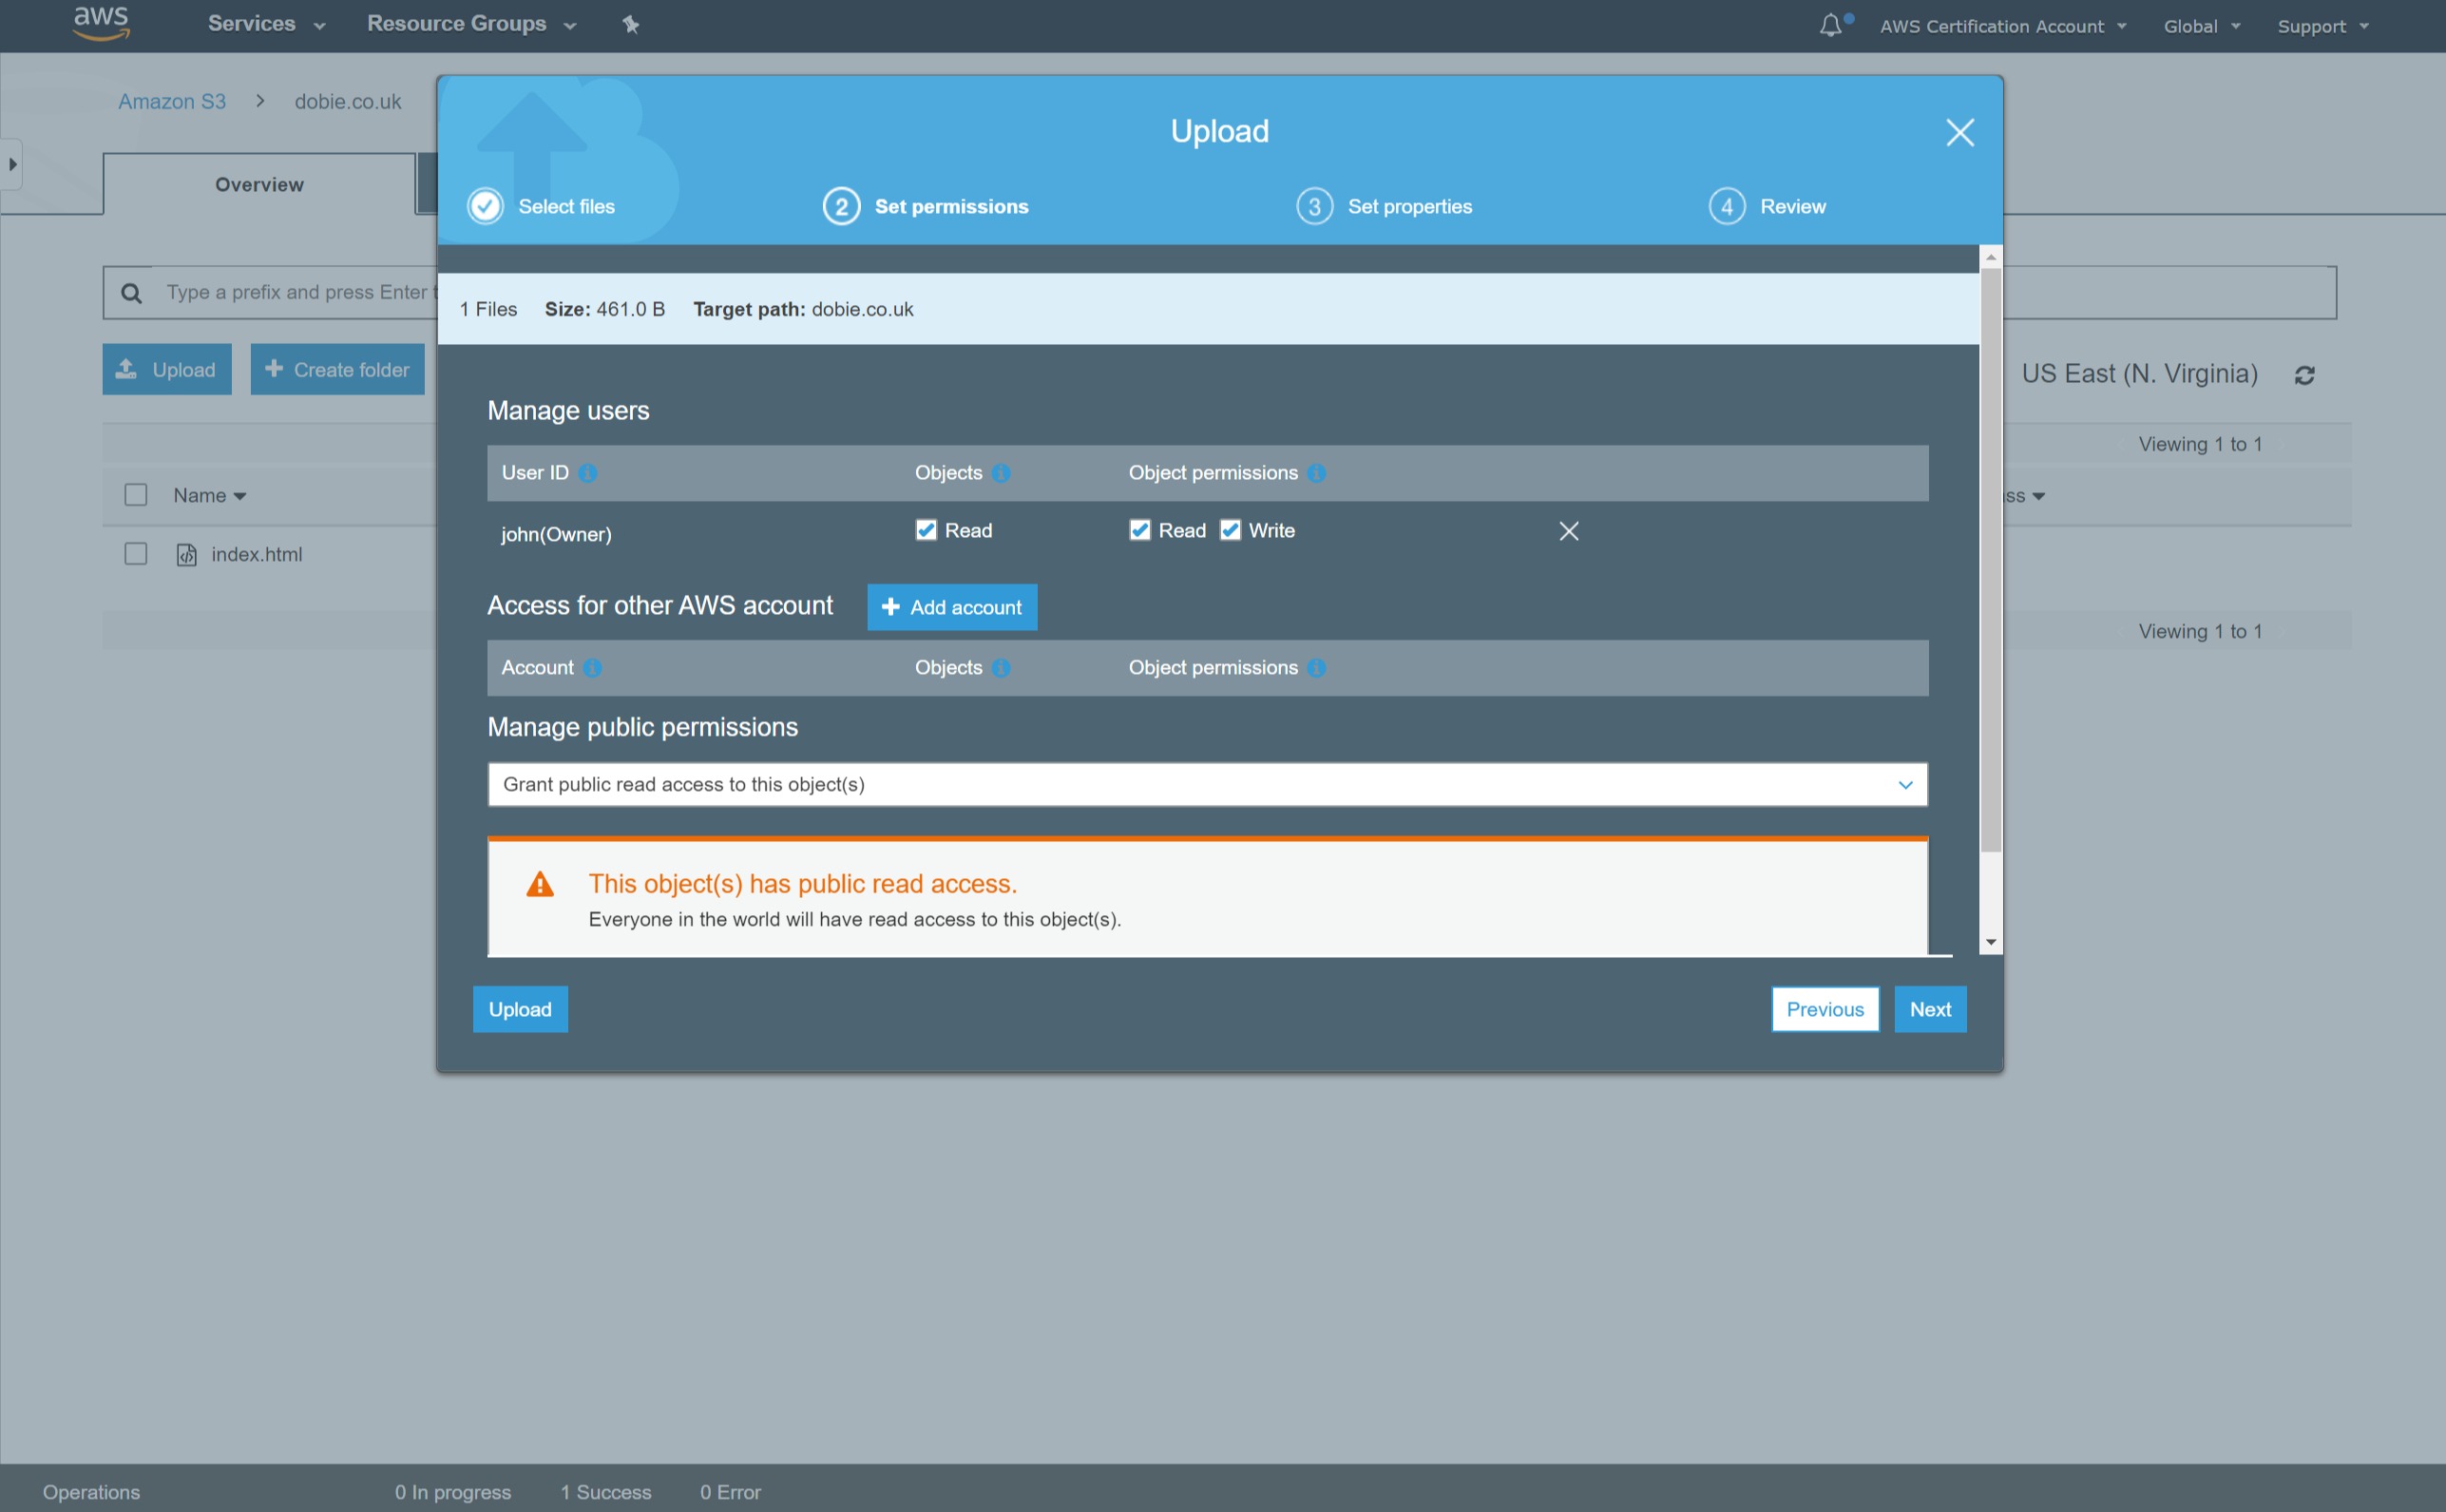Click the AWS logo icon
The height and width of the screenshot is (1512, 2446).
point(101,22)
